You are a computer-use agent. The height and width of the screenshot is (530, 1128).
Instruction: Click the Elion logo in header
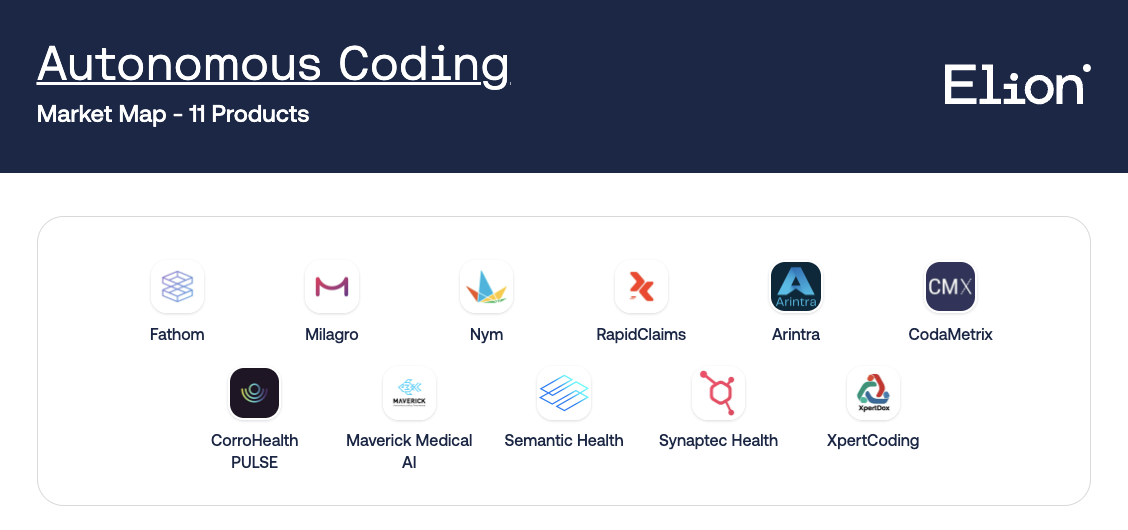[1017, 84]
